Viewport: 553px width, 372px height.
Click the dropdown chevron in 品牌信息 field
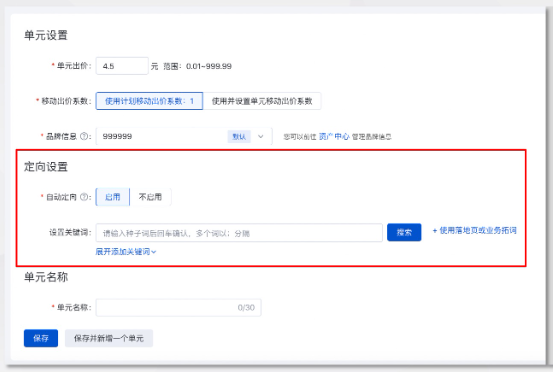click(x=261, y=136)
